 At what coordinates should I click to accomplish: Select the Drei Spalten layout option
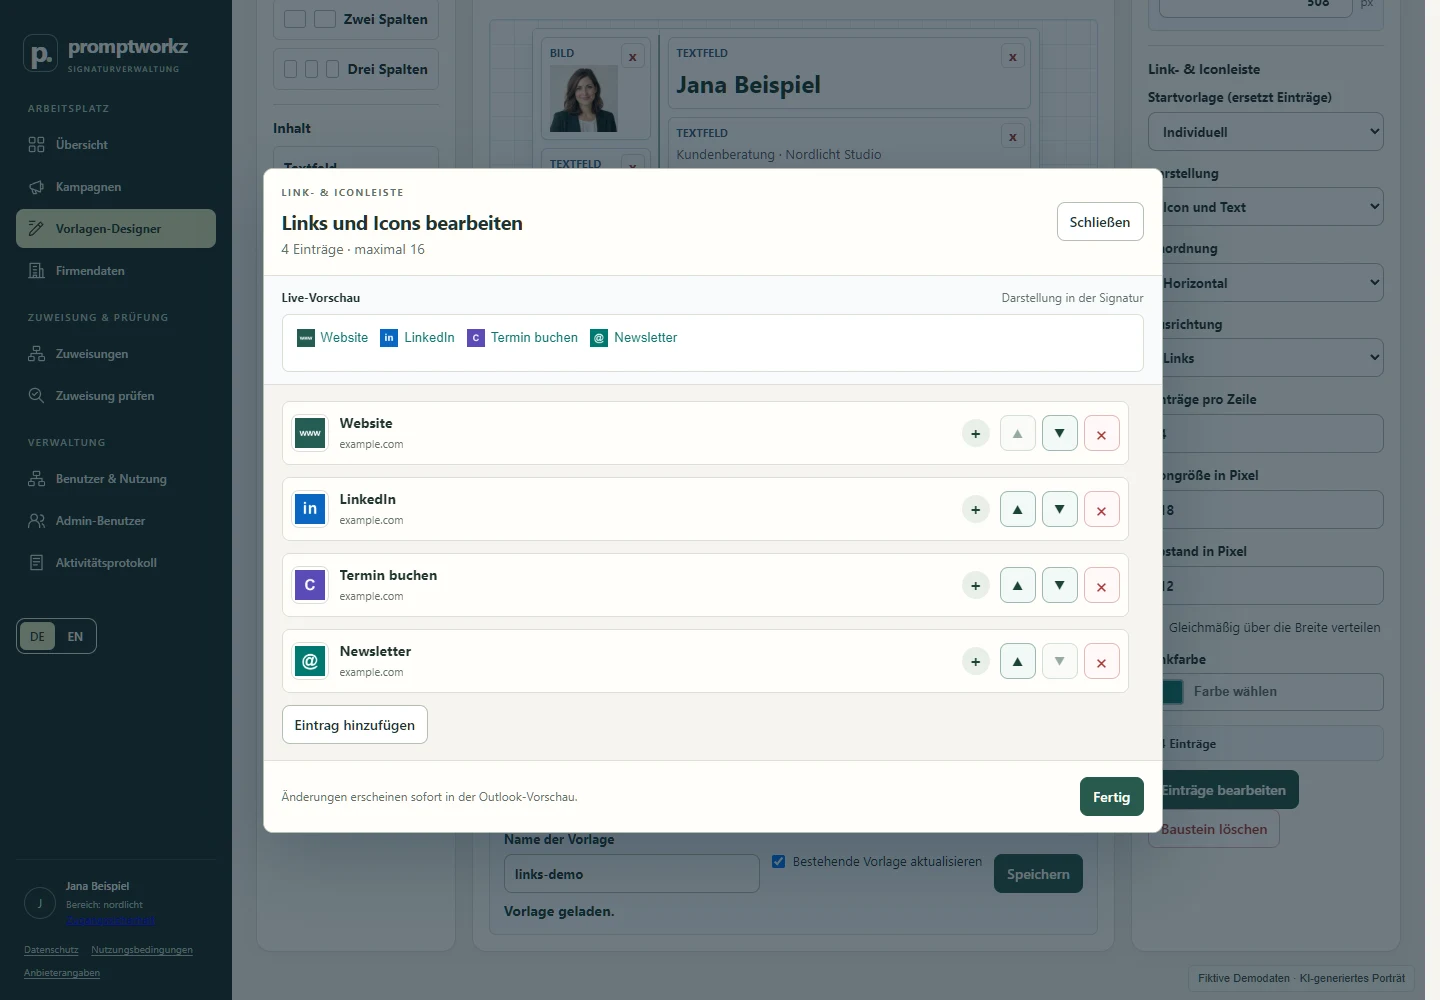tap(356, 69)
